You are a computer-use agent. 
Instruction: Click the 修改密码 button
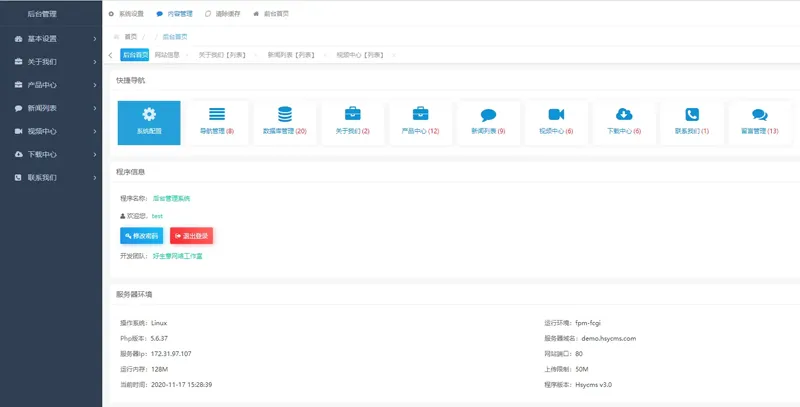point(141,235)
